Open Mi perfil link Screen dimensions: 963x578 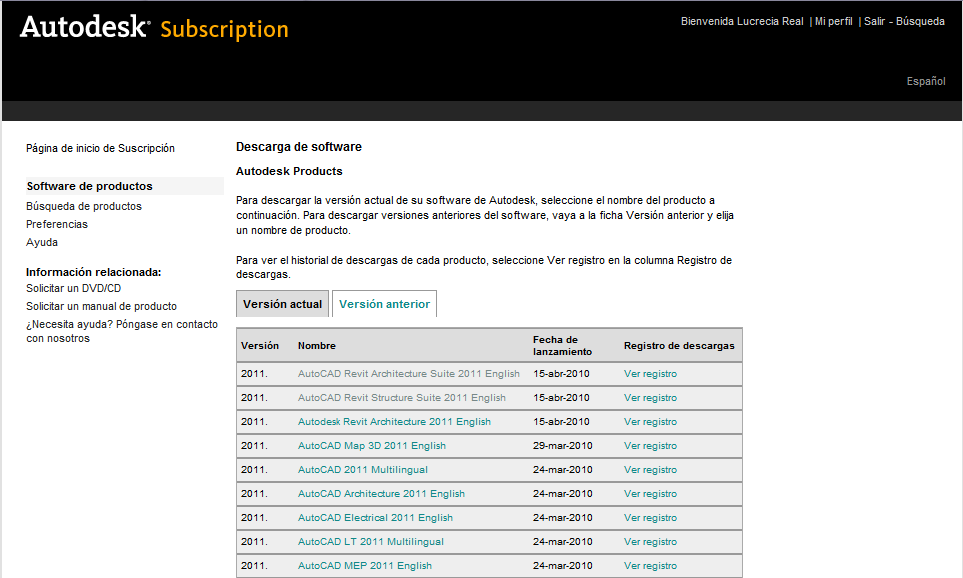pos(833,21)
